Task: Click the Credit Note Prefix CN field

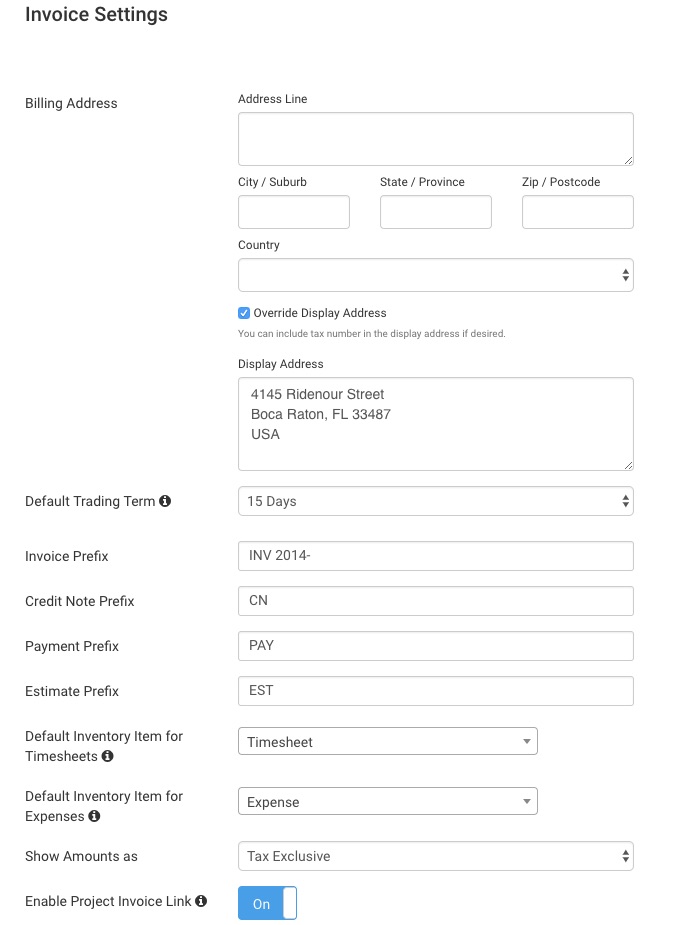Action: coord(435,601)
